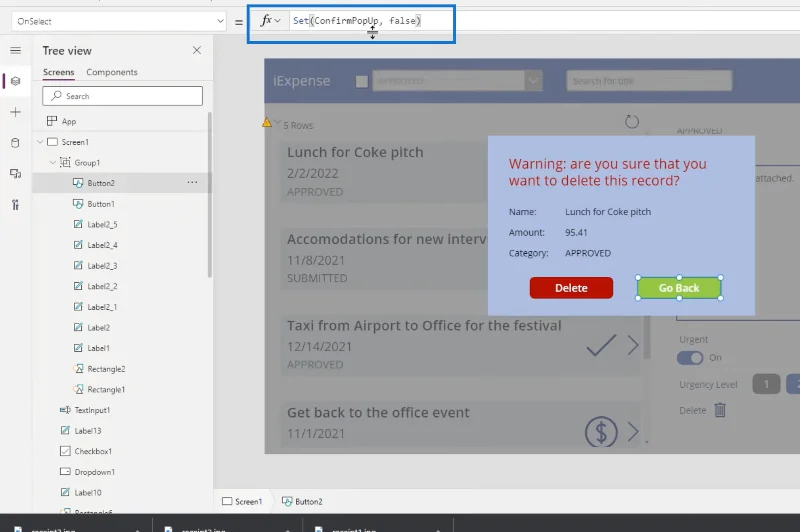Open the Advanced tools icon in left rail
Image resolution: width=800 pixels, height=532 pixels.
tap(15, 205)
